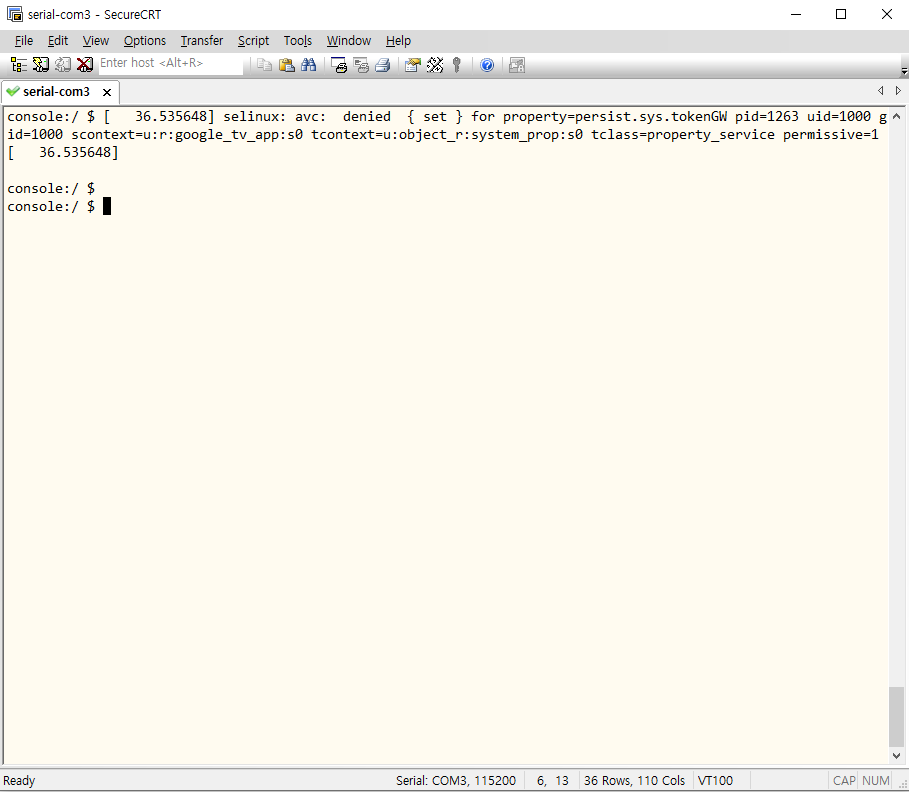Open the File menu
Screen dimensions: 909x792
(x=24, y=41)
